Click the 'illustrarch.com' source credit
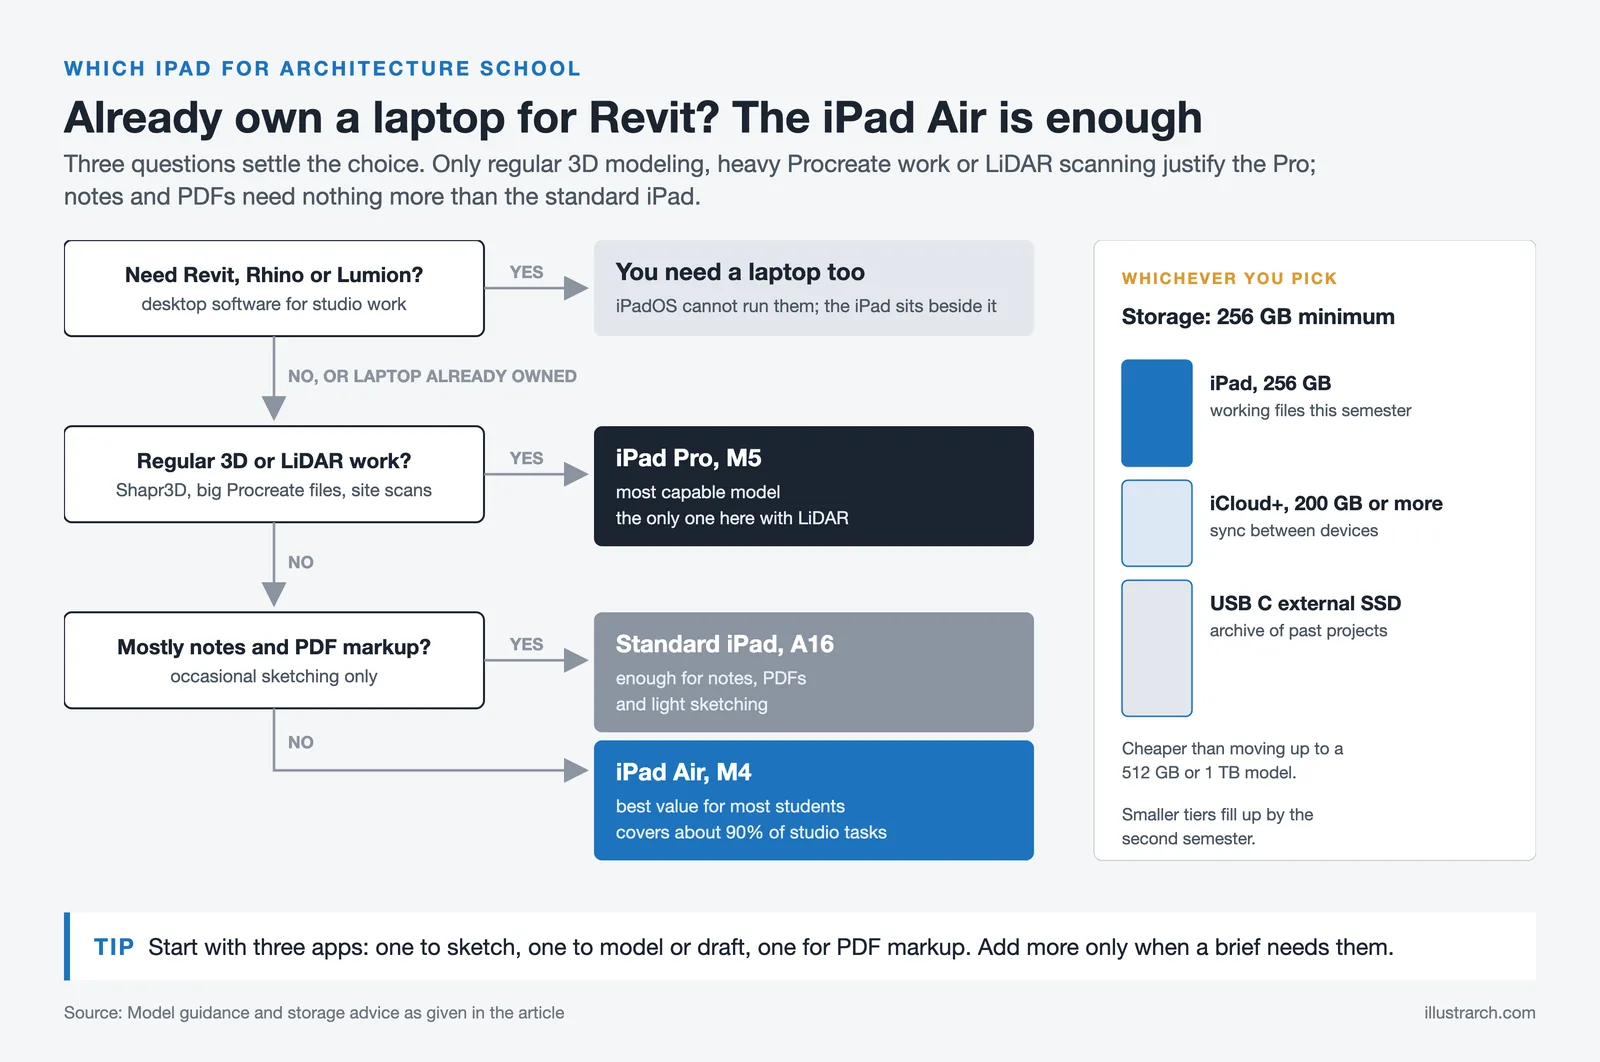Viewport: 1600px width, 1062px height. [1480, 1013]
